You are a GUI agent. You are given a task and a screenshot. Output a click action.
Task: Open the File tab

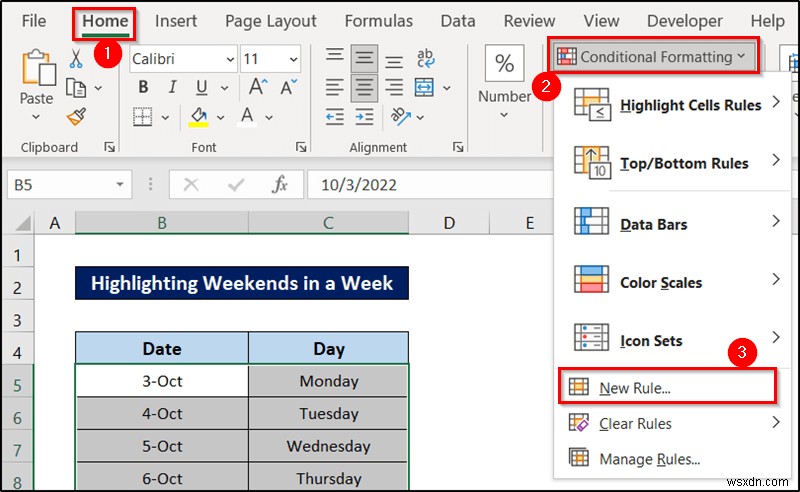(x=34, y=21)
